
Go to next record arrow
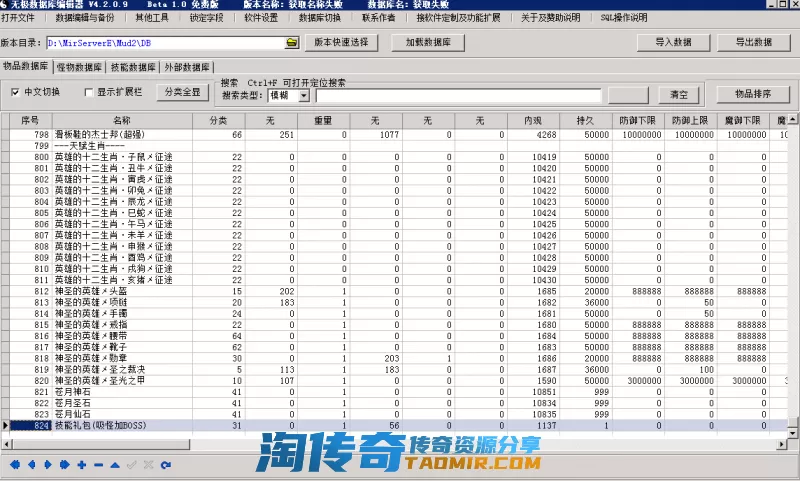click(x=47, y=465)
